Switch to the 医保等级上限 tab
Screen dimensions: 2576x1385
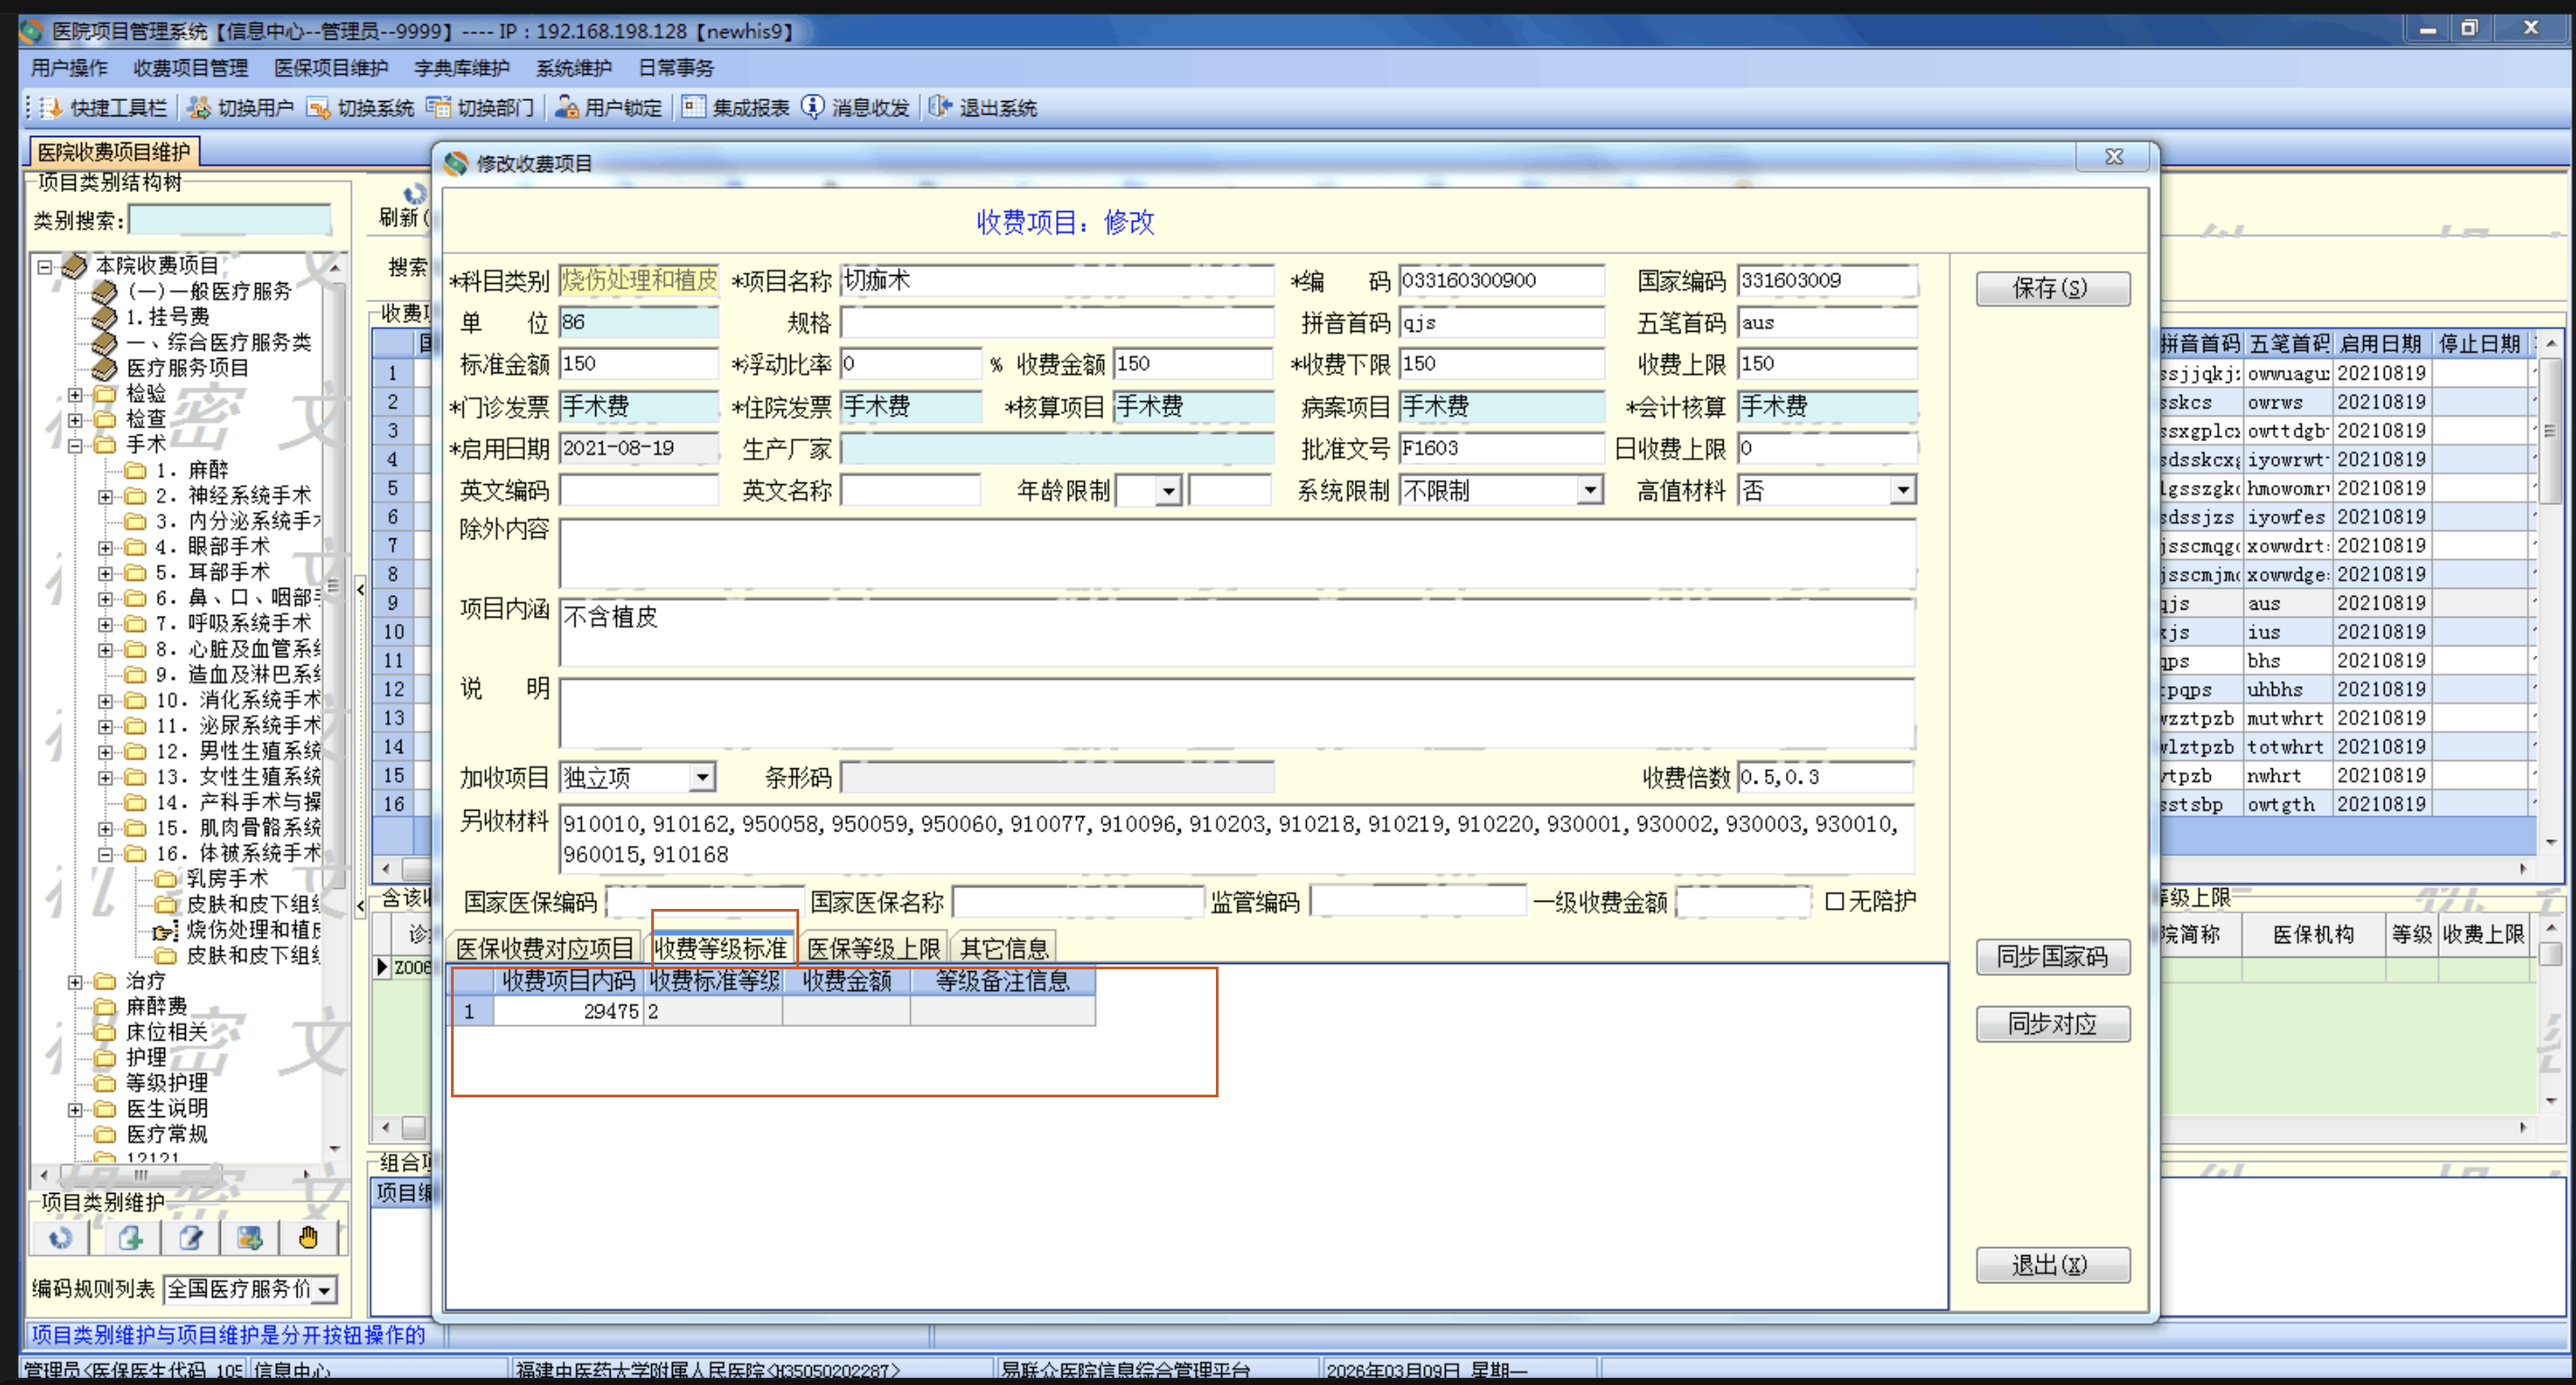(x=873, y=948)
